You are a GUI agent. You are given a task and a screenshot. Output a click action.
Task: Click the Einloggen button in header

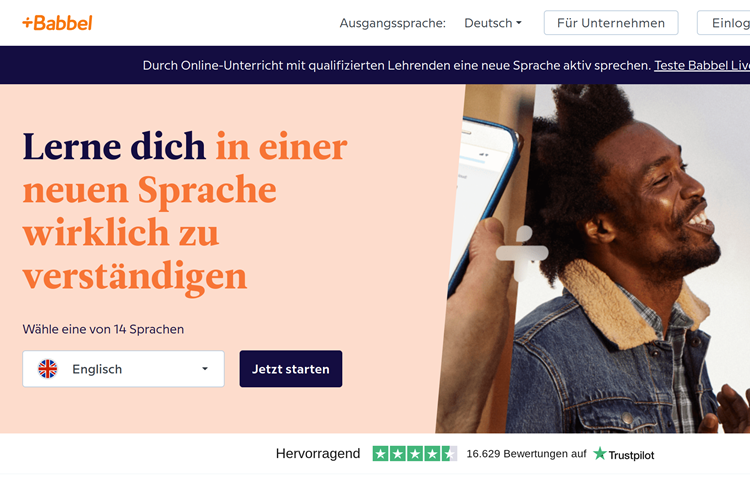pyautogui.click(x=724, y=23)
